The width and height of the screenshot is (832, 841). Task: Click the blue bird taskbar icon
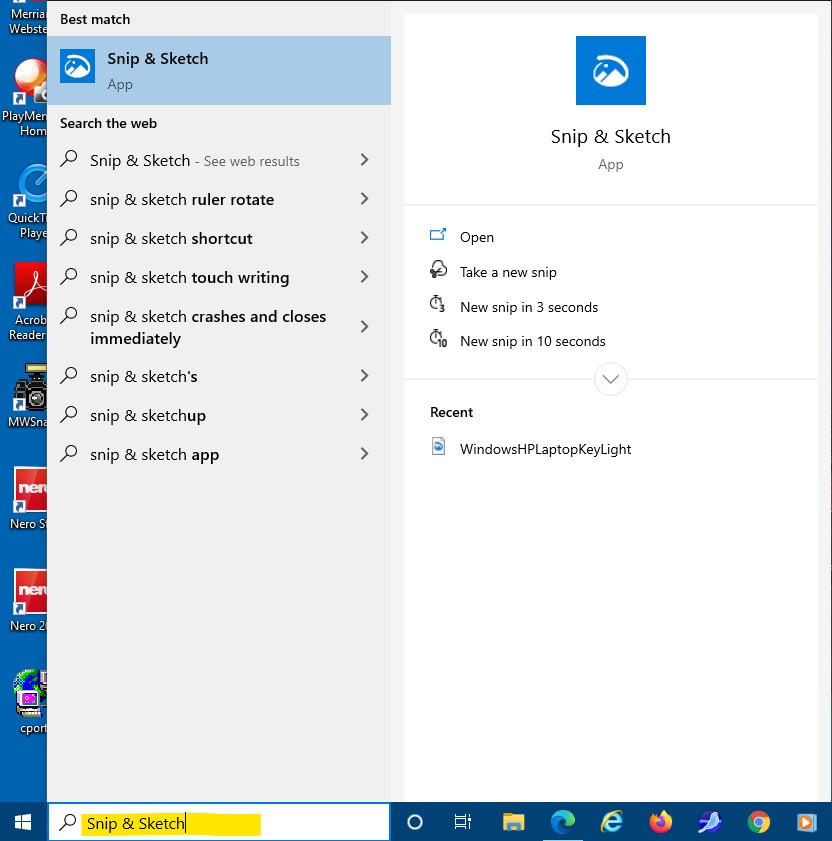click(710, 822)
